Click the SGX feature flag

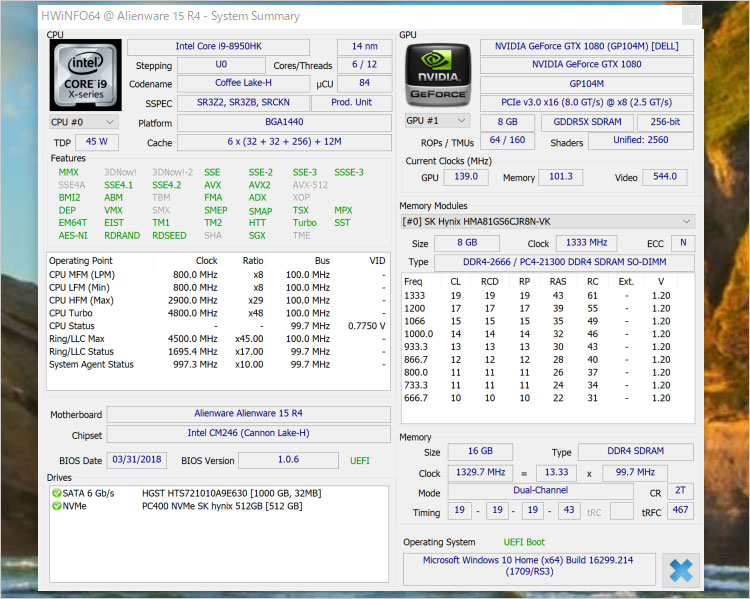(257, 235)
